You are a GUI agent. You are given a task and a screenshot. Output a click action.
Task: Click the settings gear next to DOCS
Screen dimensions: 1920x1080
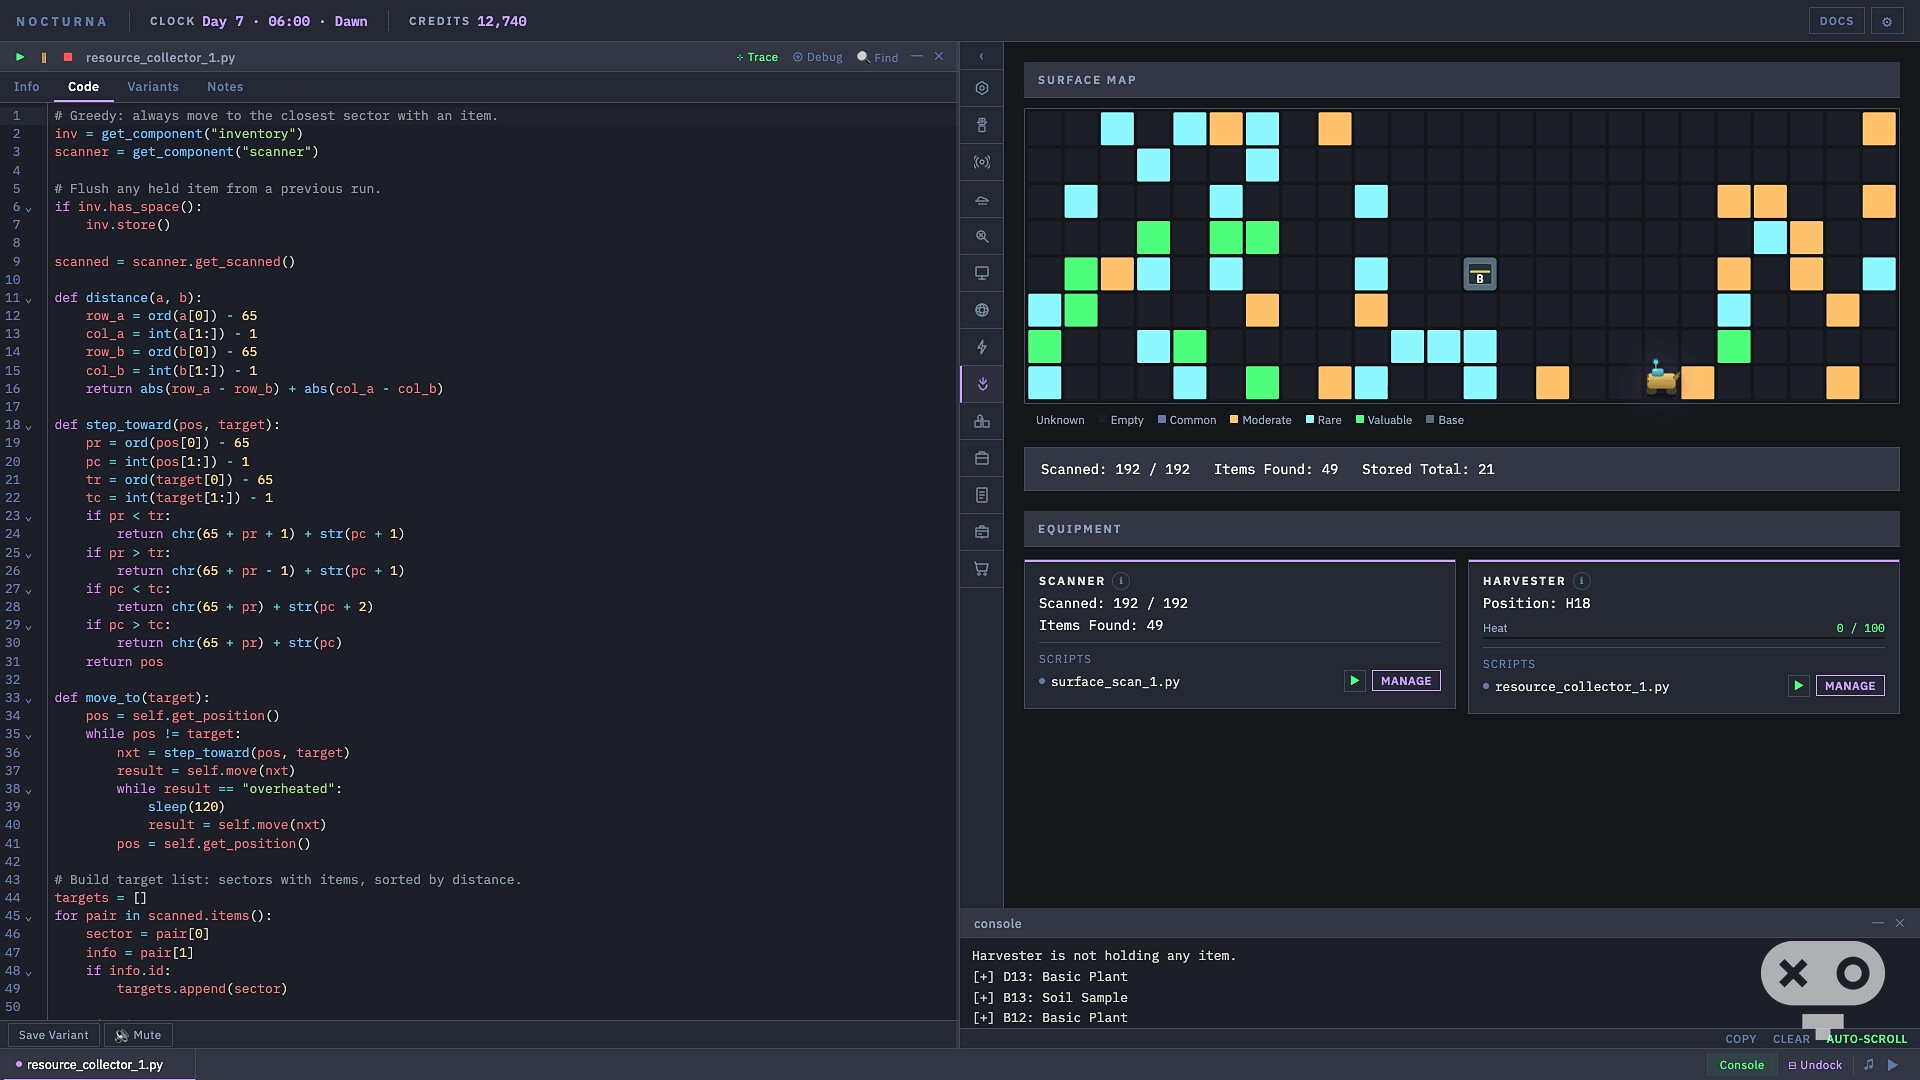(x=1887, y=21)
